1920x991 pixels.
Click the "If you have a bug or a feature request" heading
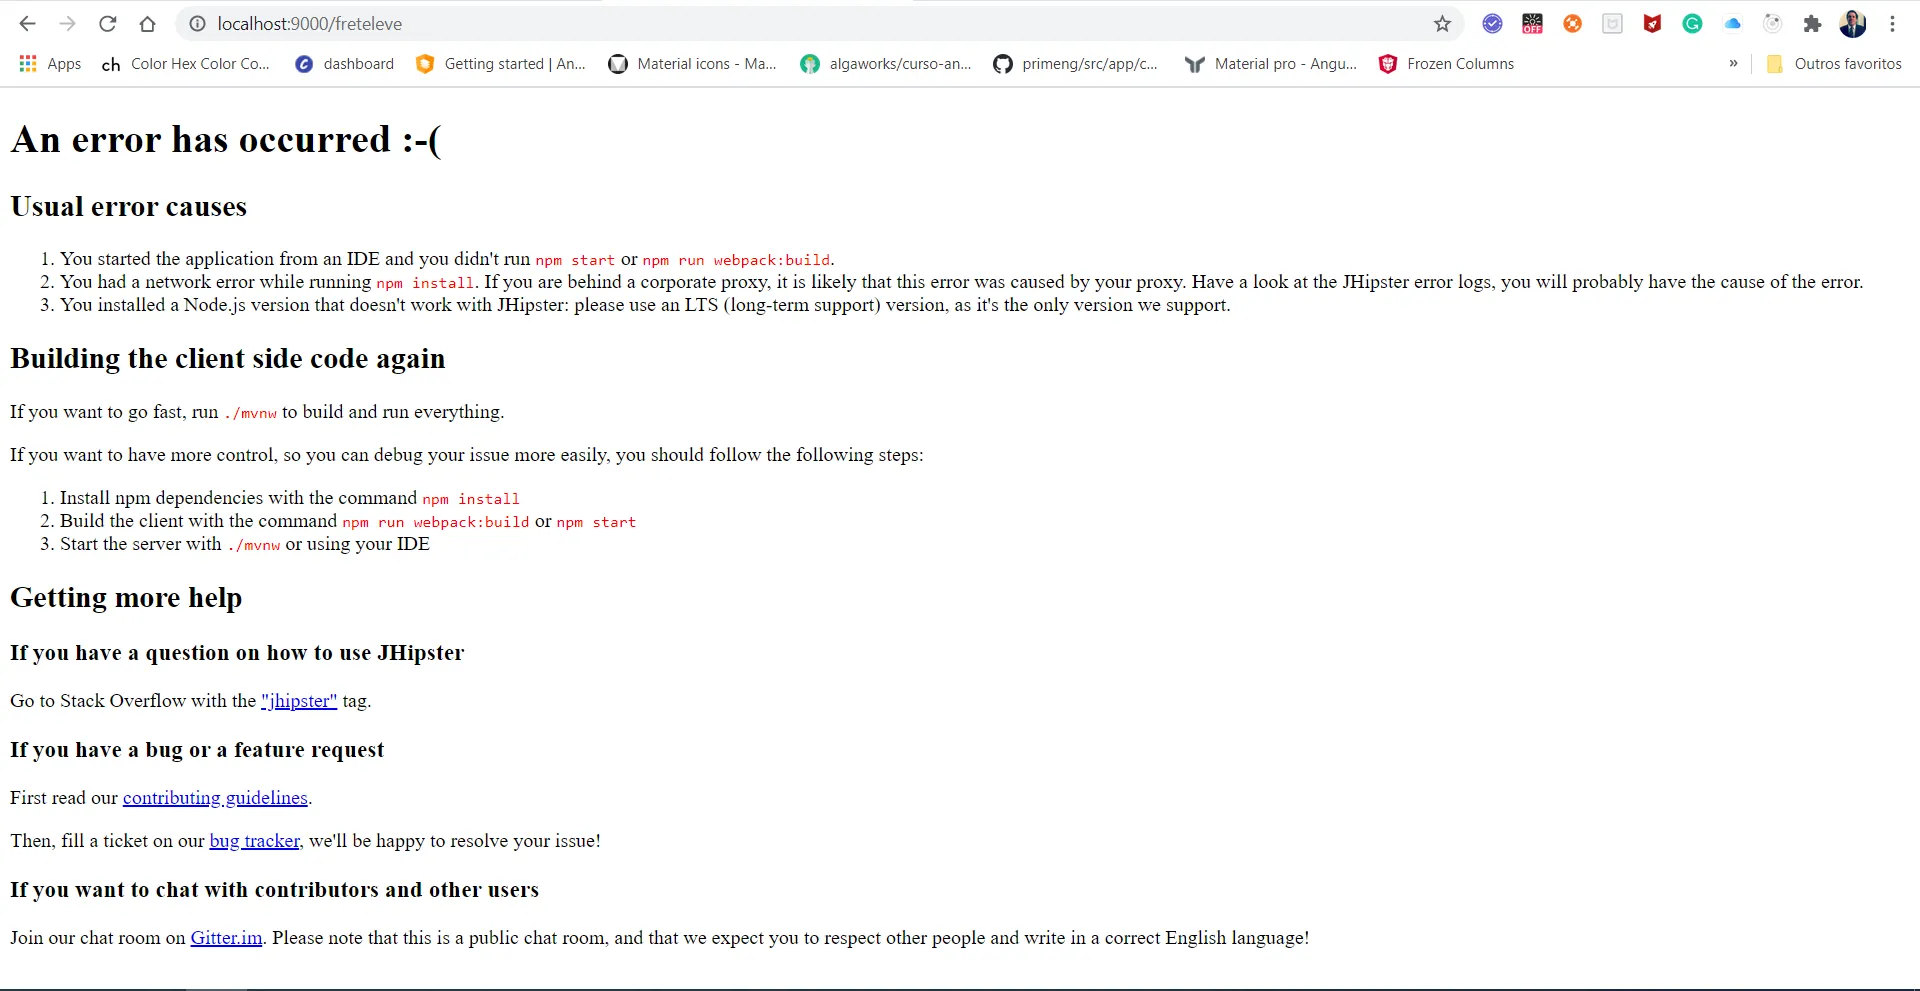(197, 750)
